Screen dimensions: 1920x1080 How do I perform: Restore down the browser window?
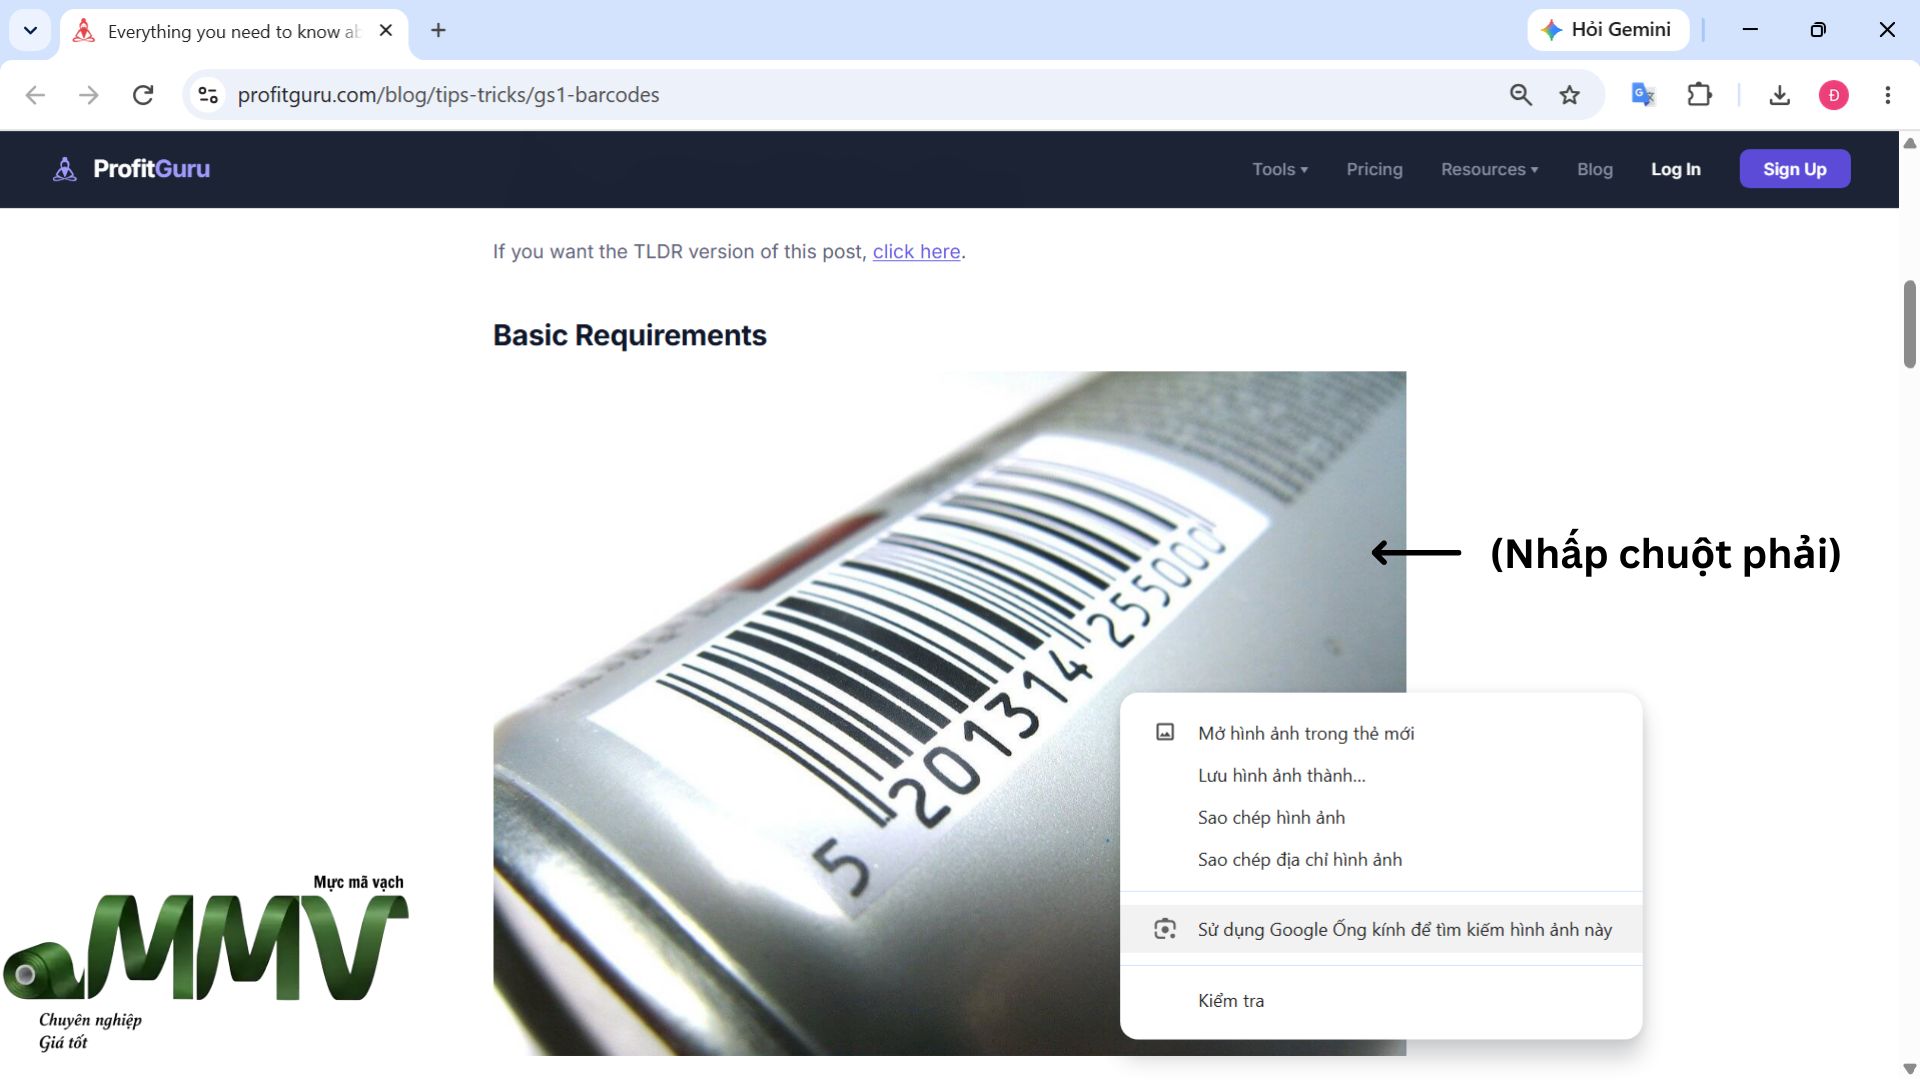1818,30
